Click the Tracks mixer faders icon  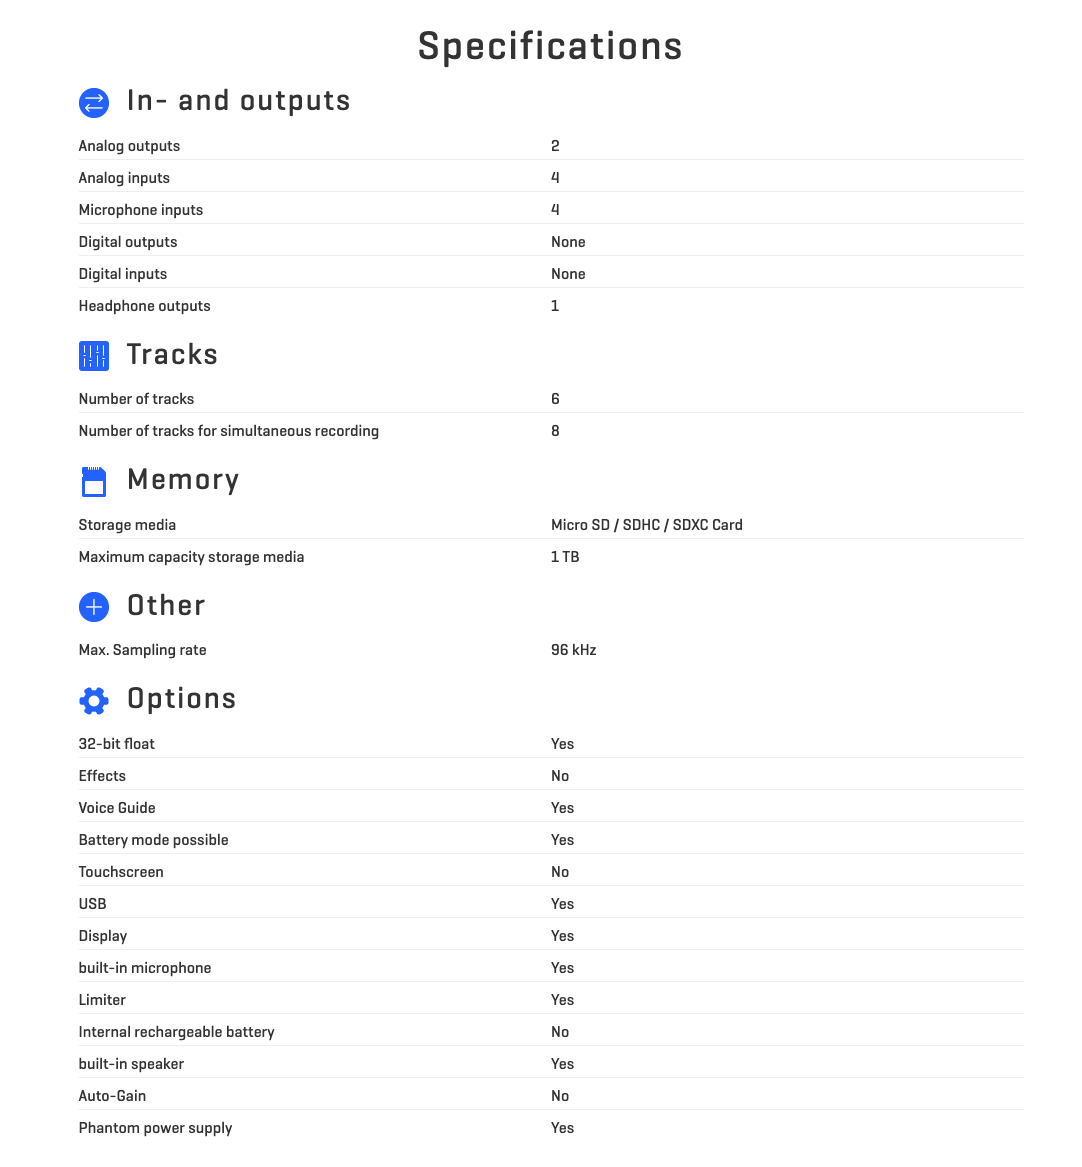94,356
